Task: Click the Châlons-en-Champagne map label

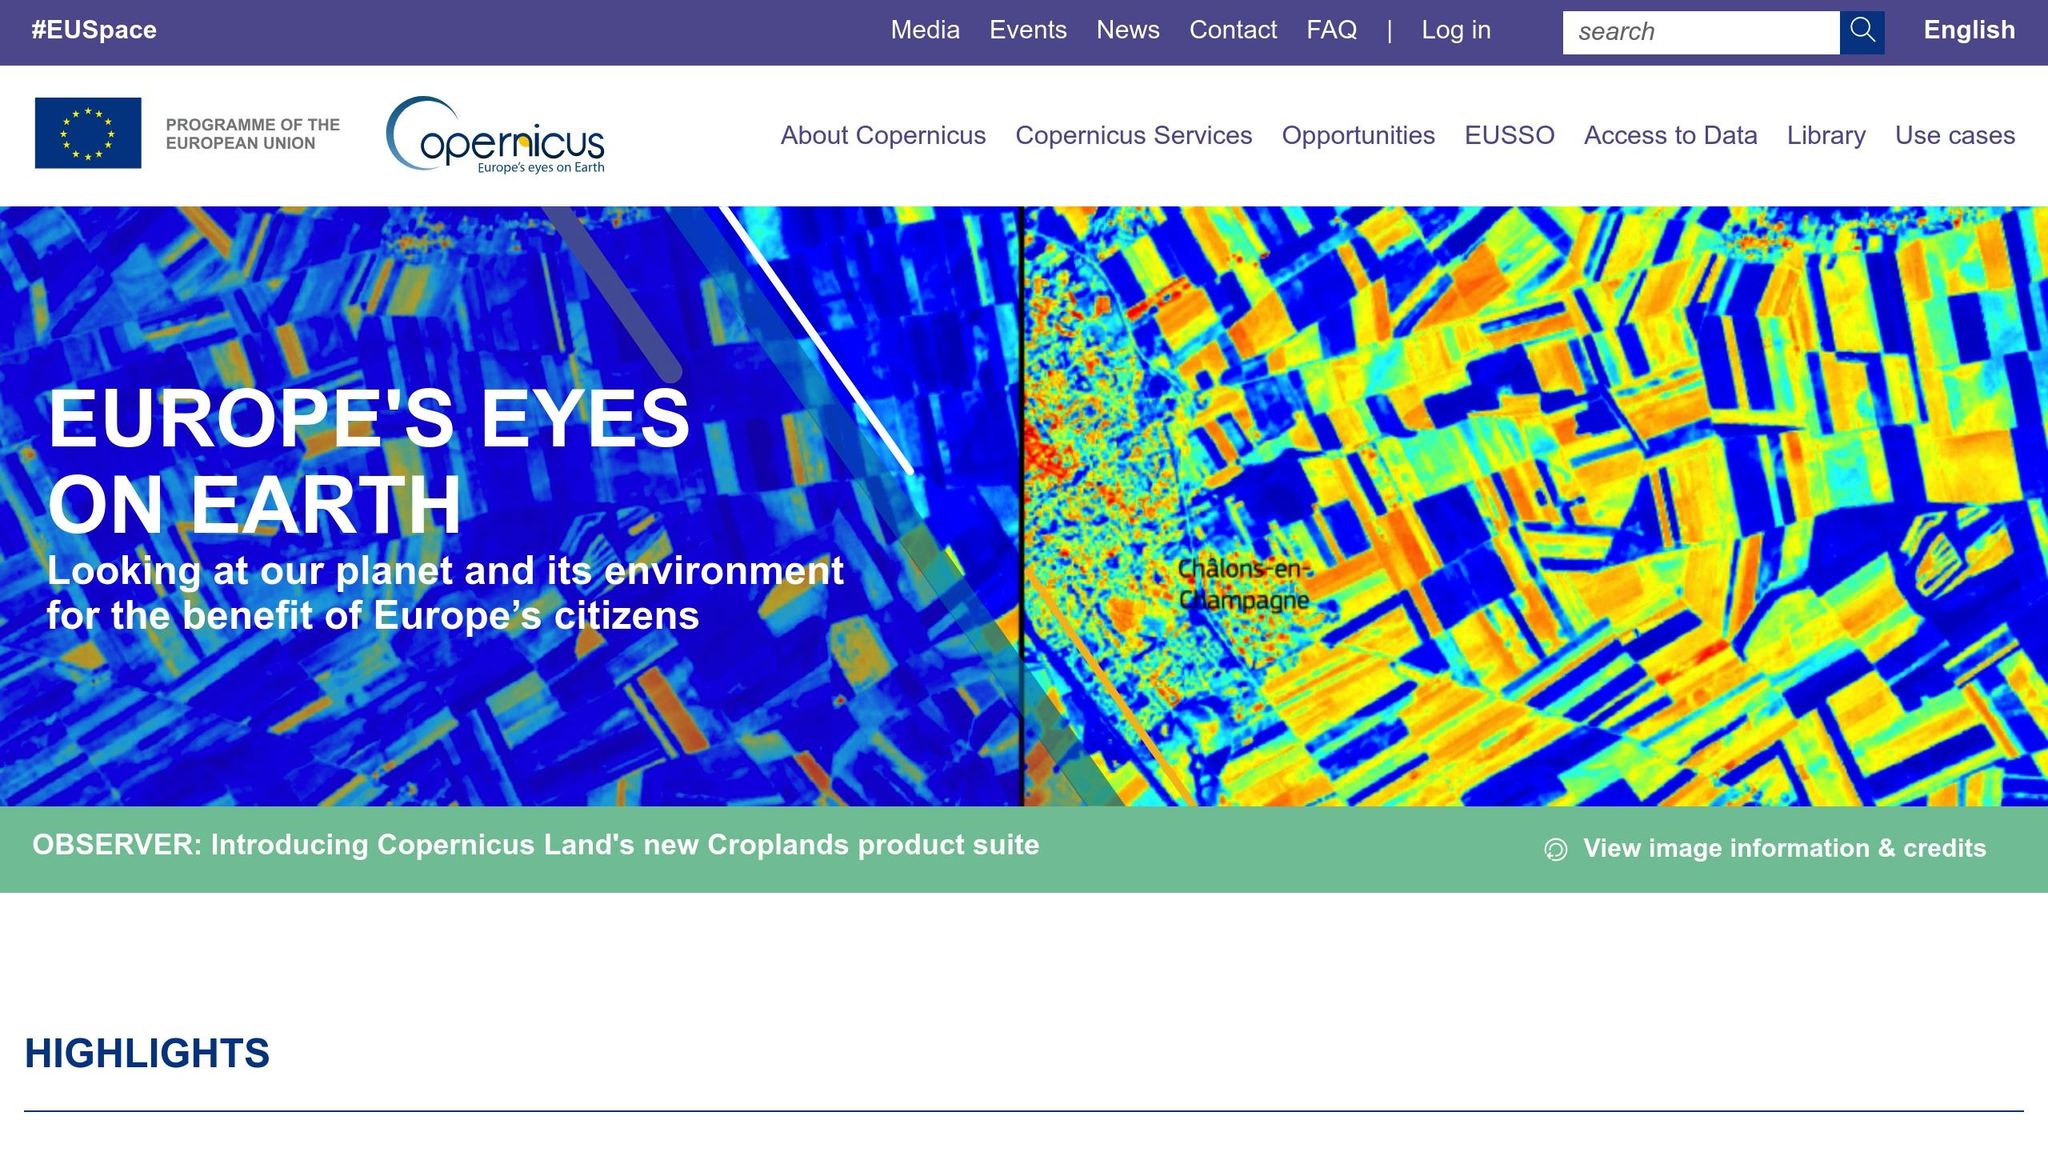Action: click(1243, 584)
